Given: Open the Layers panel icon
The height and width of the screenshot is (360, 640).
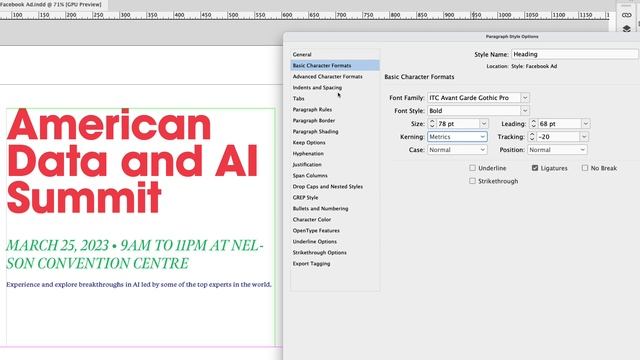Looking at the screenshot, I should click(x=627, y=29).
